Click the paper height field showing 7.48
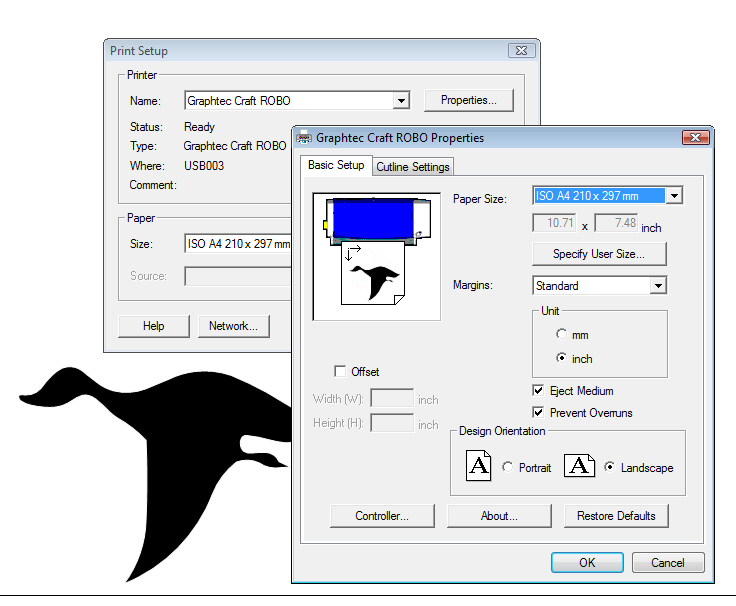The width and height of the screenshot is (736, 606). point(616,223)
